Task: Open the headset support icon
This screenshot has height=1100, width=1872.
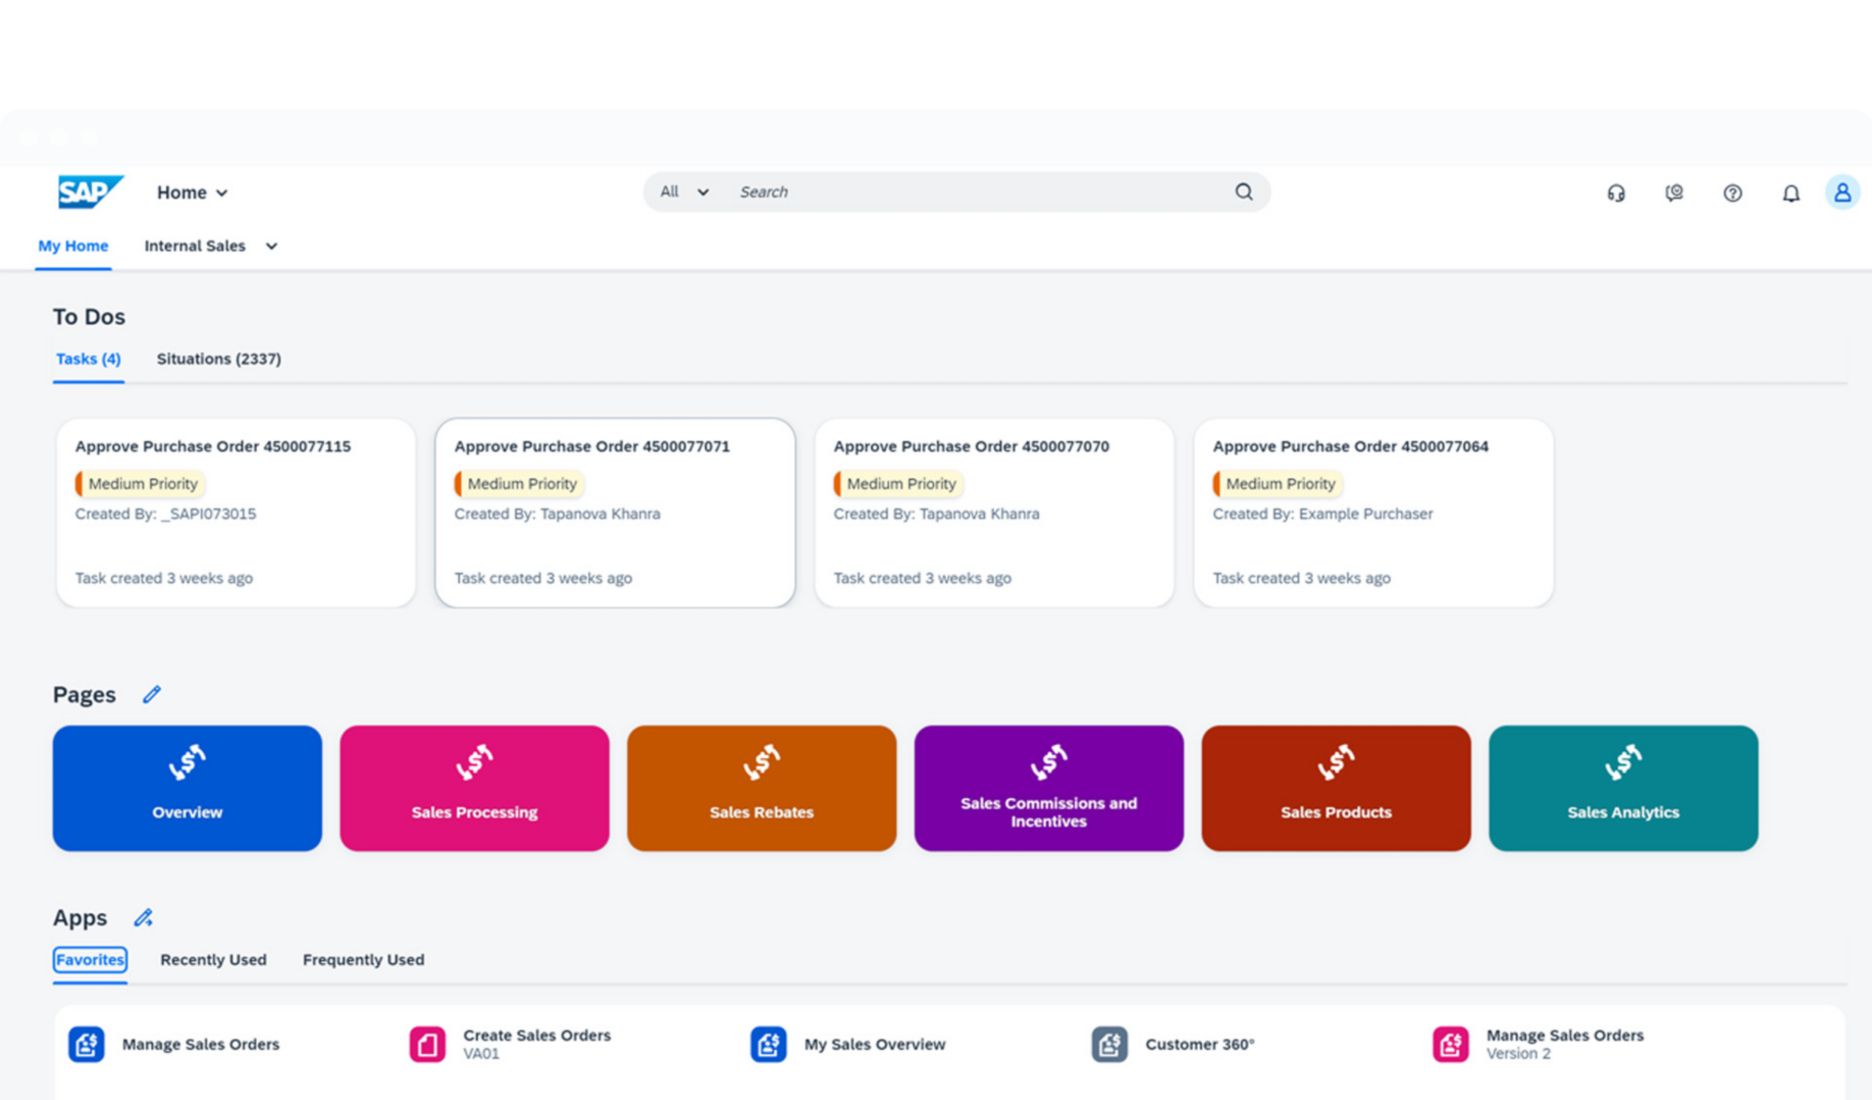Action: pyautogui.click(x=1616, y=193)
